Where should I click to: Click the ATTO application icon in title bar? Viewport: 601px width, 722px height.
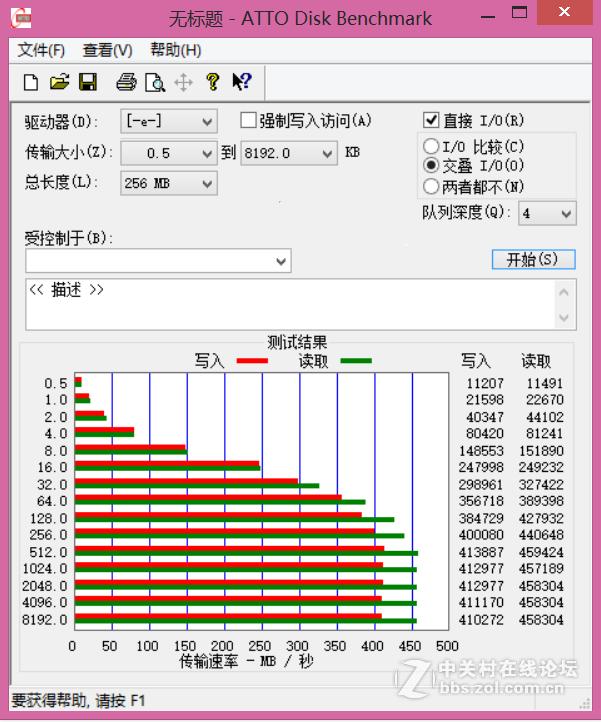pyautogui.click(x=21, y=18)
